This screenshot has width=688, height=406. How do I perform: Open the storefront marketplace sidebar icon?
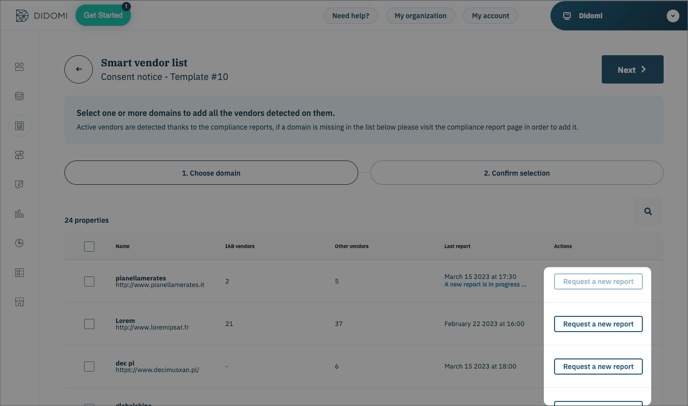19,302
